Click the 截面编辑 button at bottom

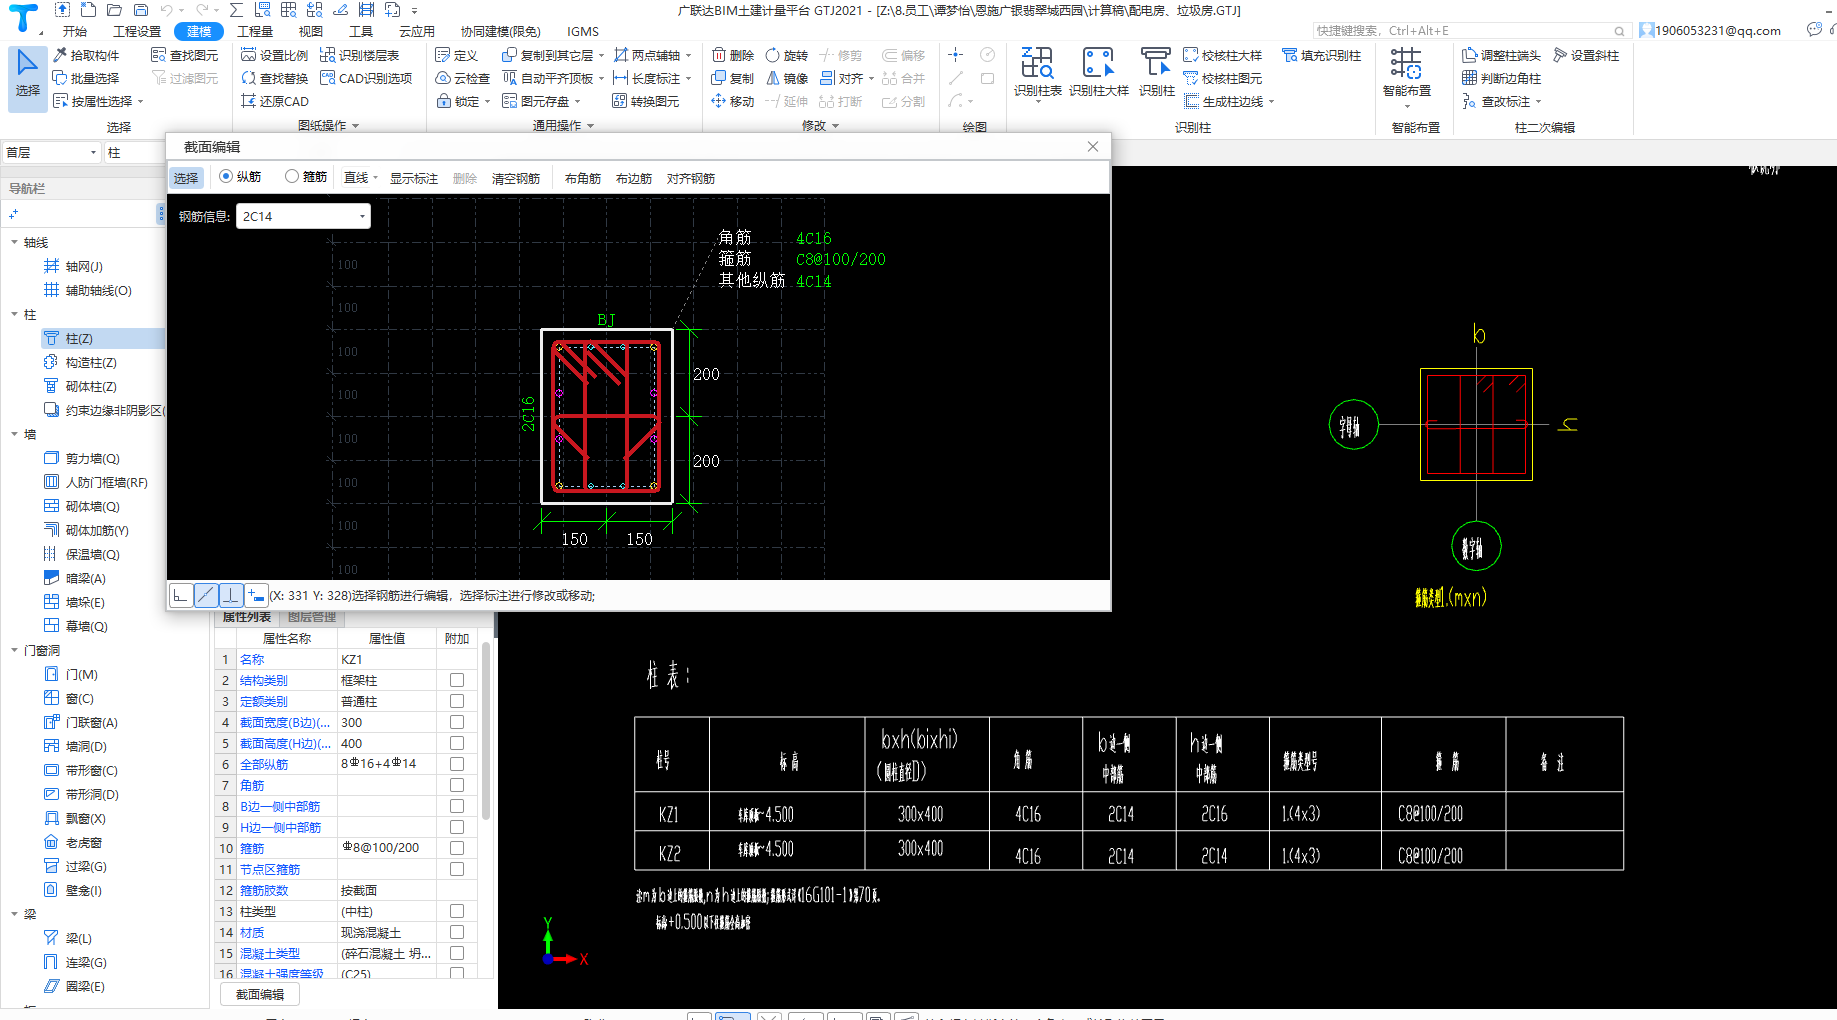click(x=260, y=994)
